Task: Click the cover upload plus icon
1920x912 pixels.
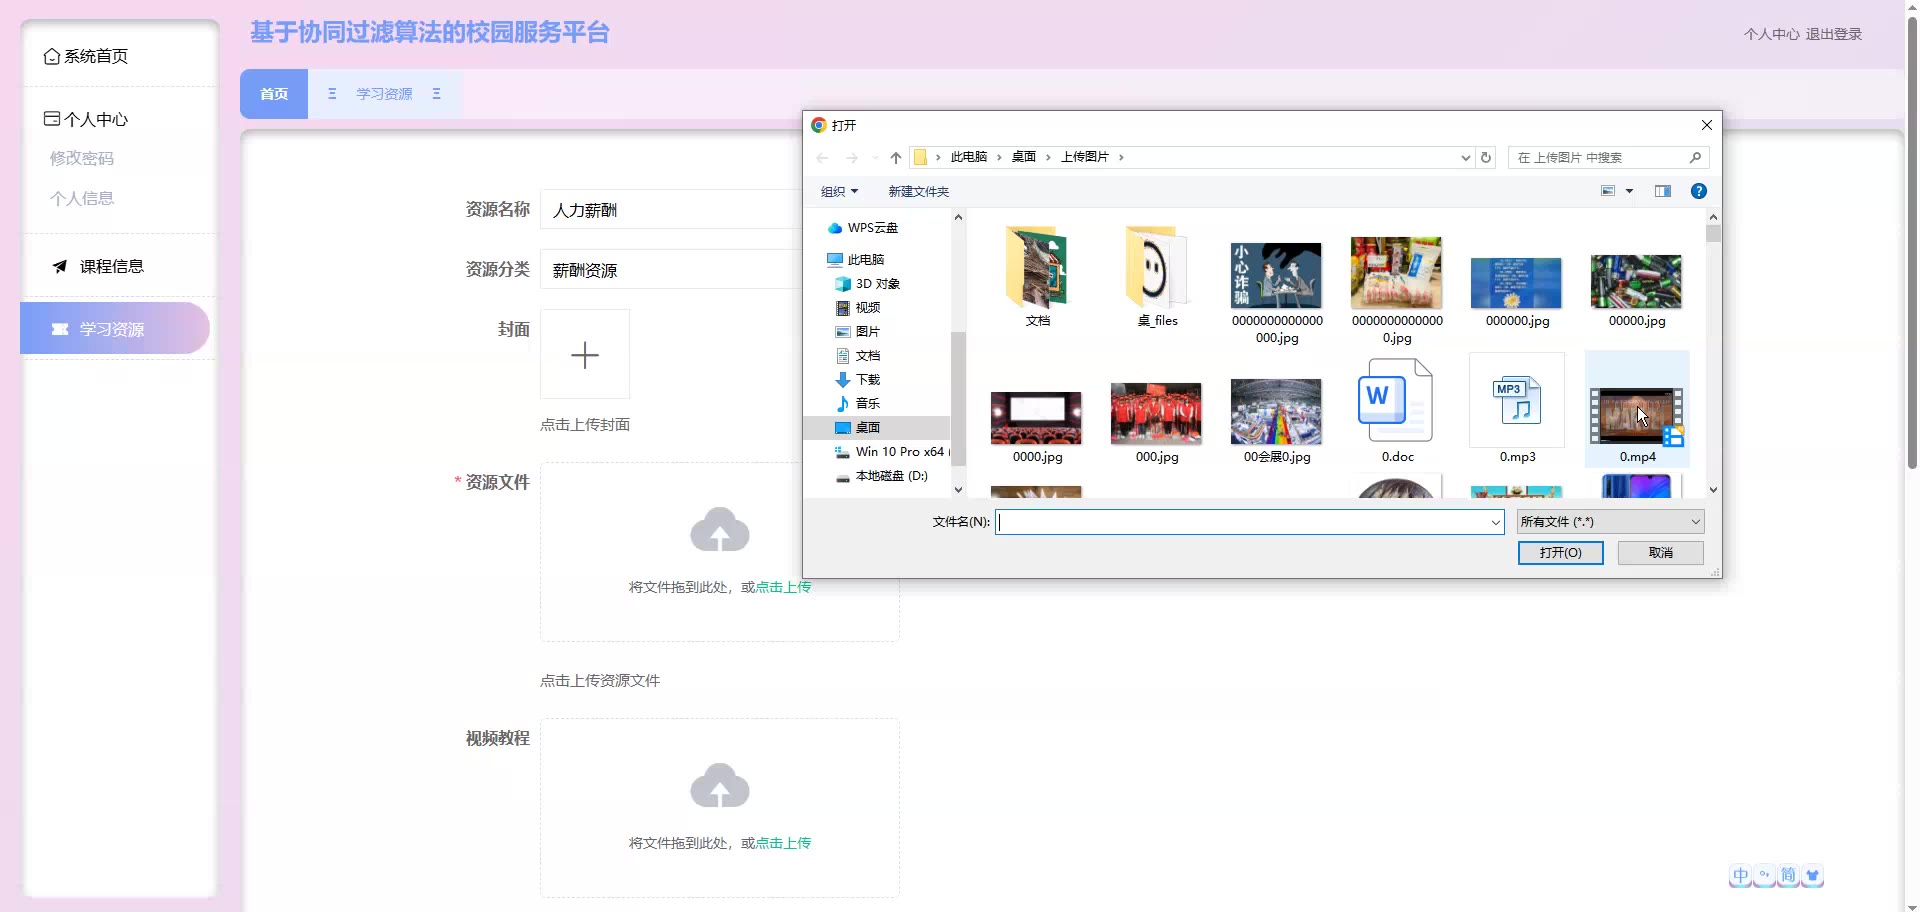Action: pos(585,354)
